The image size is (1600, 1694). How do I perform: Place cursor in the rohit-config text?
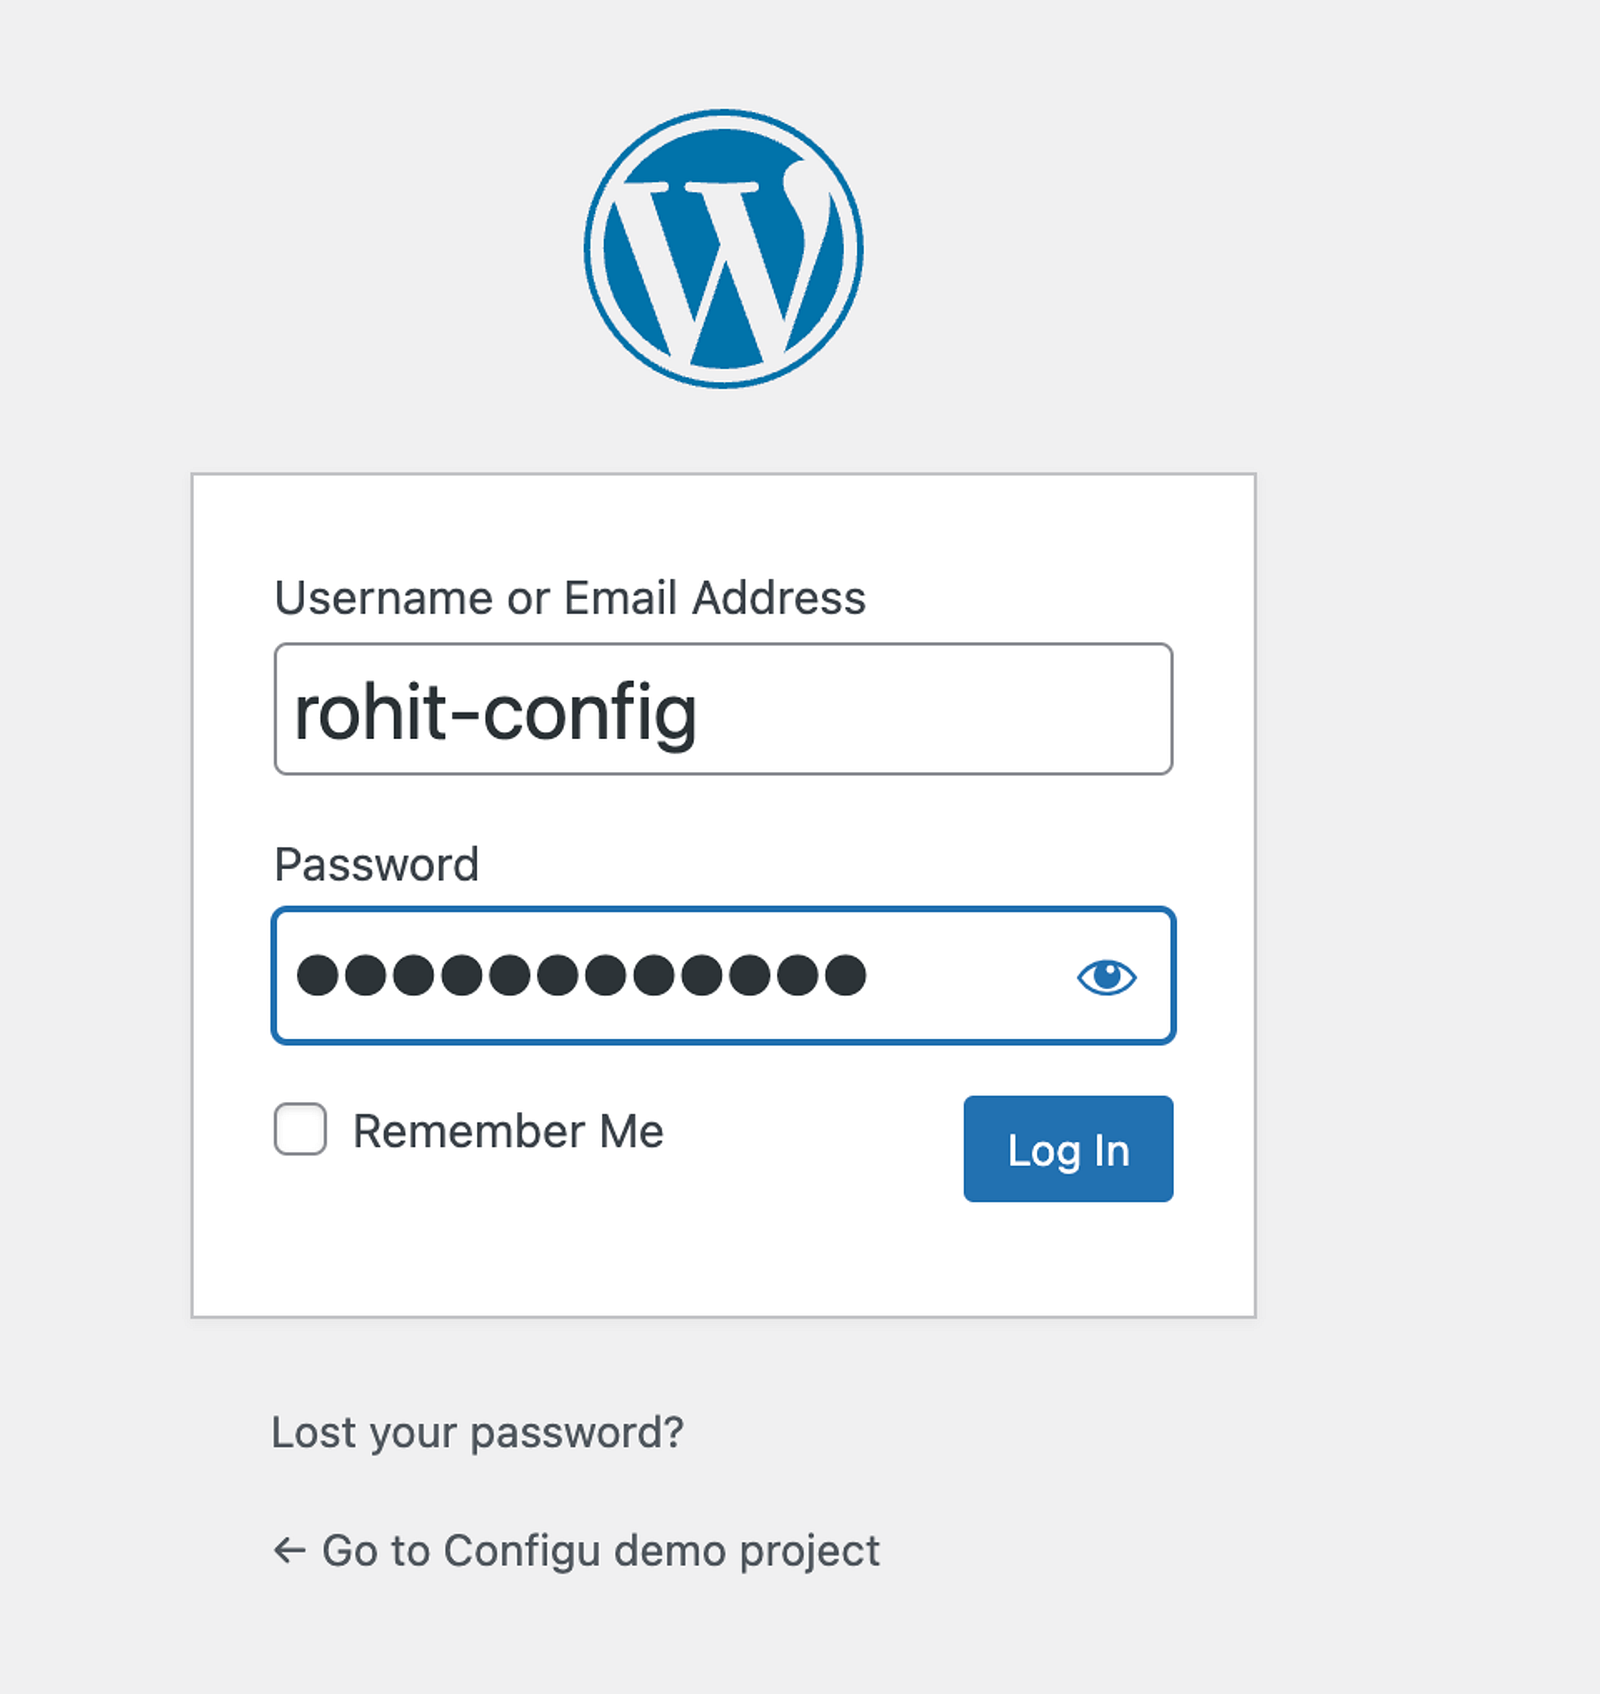click(495, 712)
